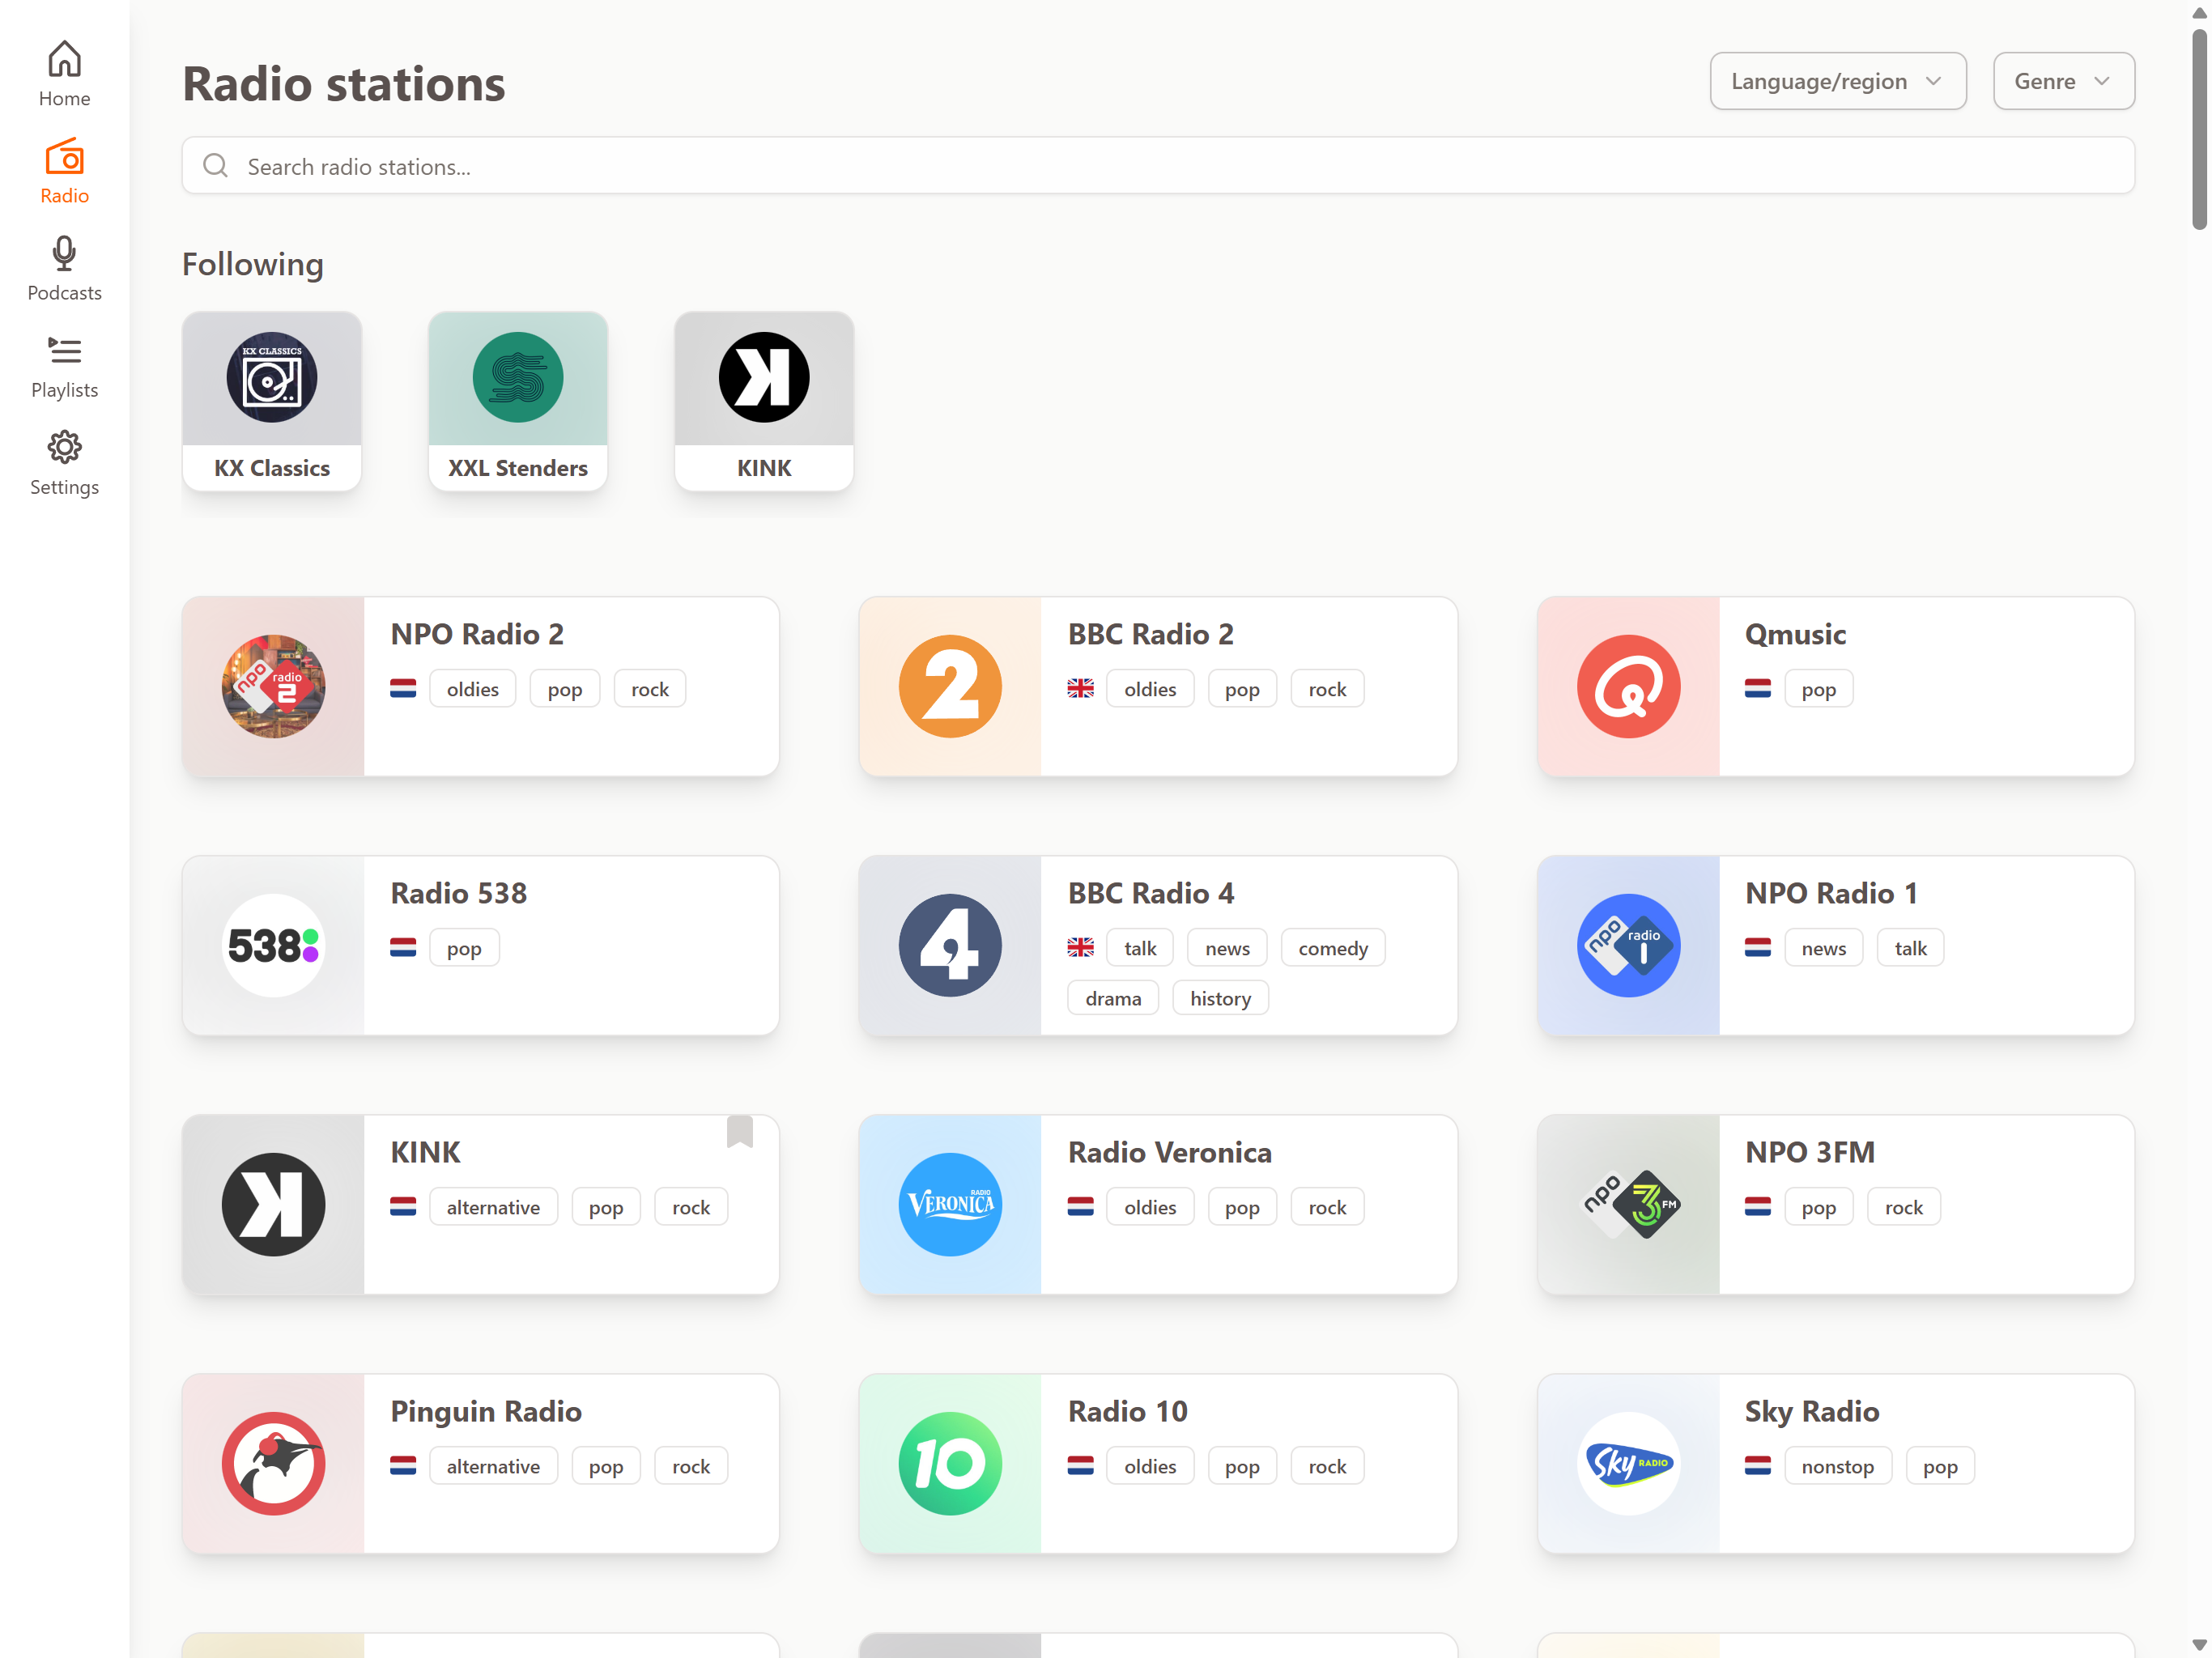Select the rock tag on KINK
This screenshot has height=1658, width=2212.
691,1207
